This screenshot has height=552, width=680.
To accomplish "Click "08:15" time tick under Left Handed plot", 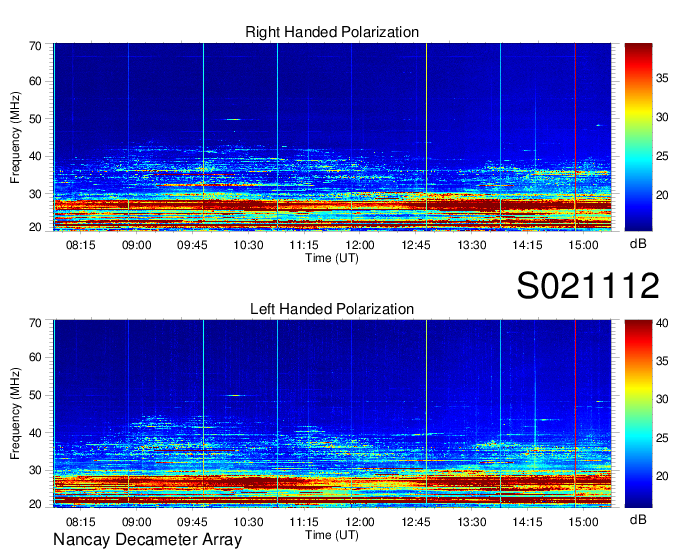I will coord(81,522).
